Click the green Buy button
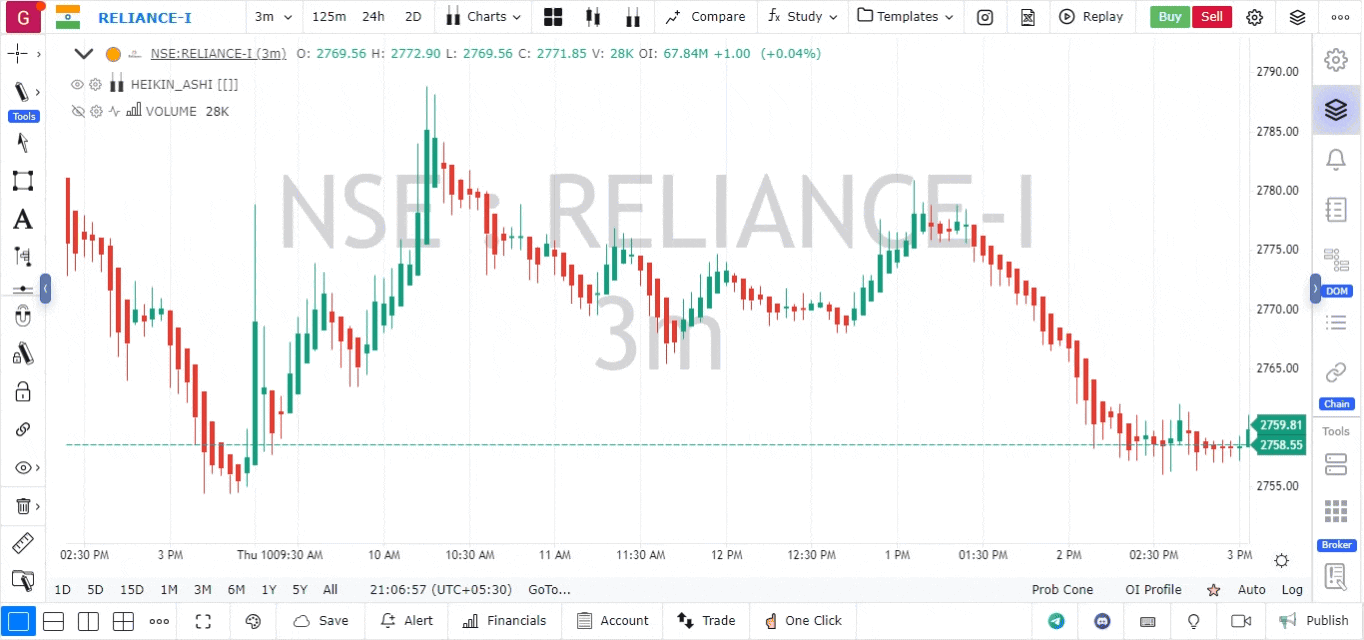 pyautogui.click(x=1169, y=17)
